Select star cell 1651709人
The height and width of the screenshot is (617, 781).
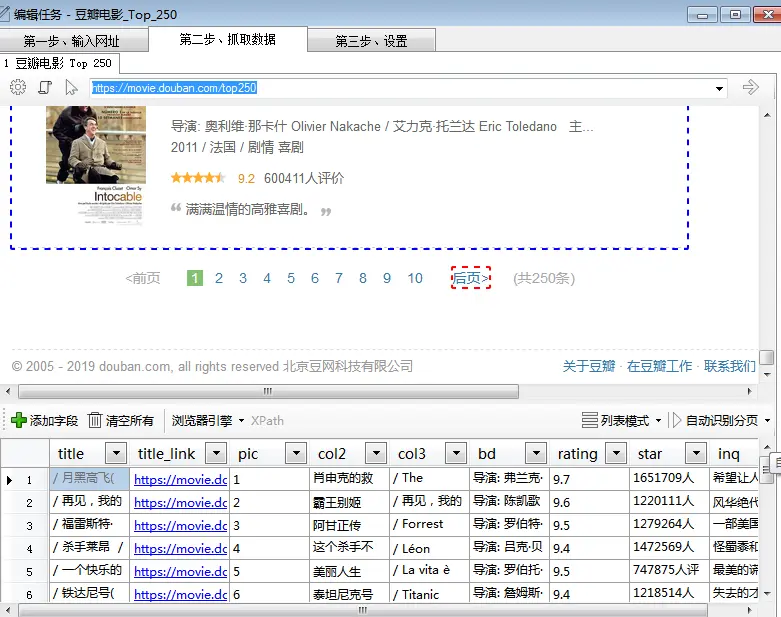point(669,479)
